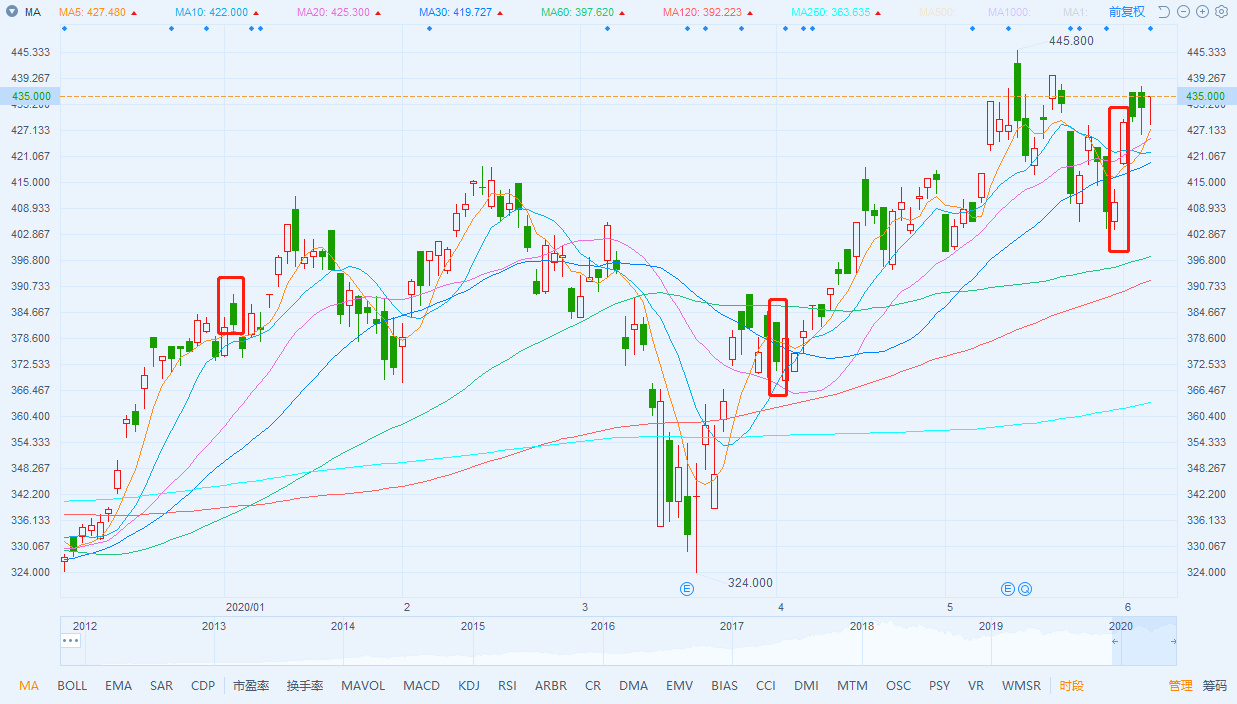Click the 435.000 price tag on left axis

(31, 96)
